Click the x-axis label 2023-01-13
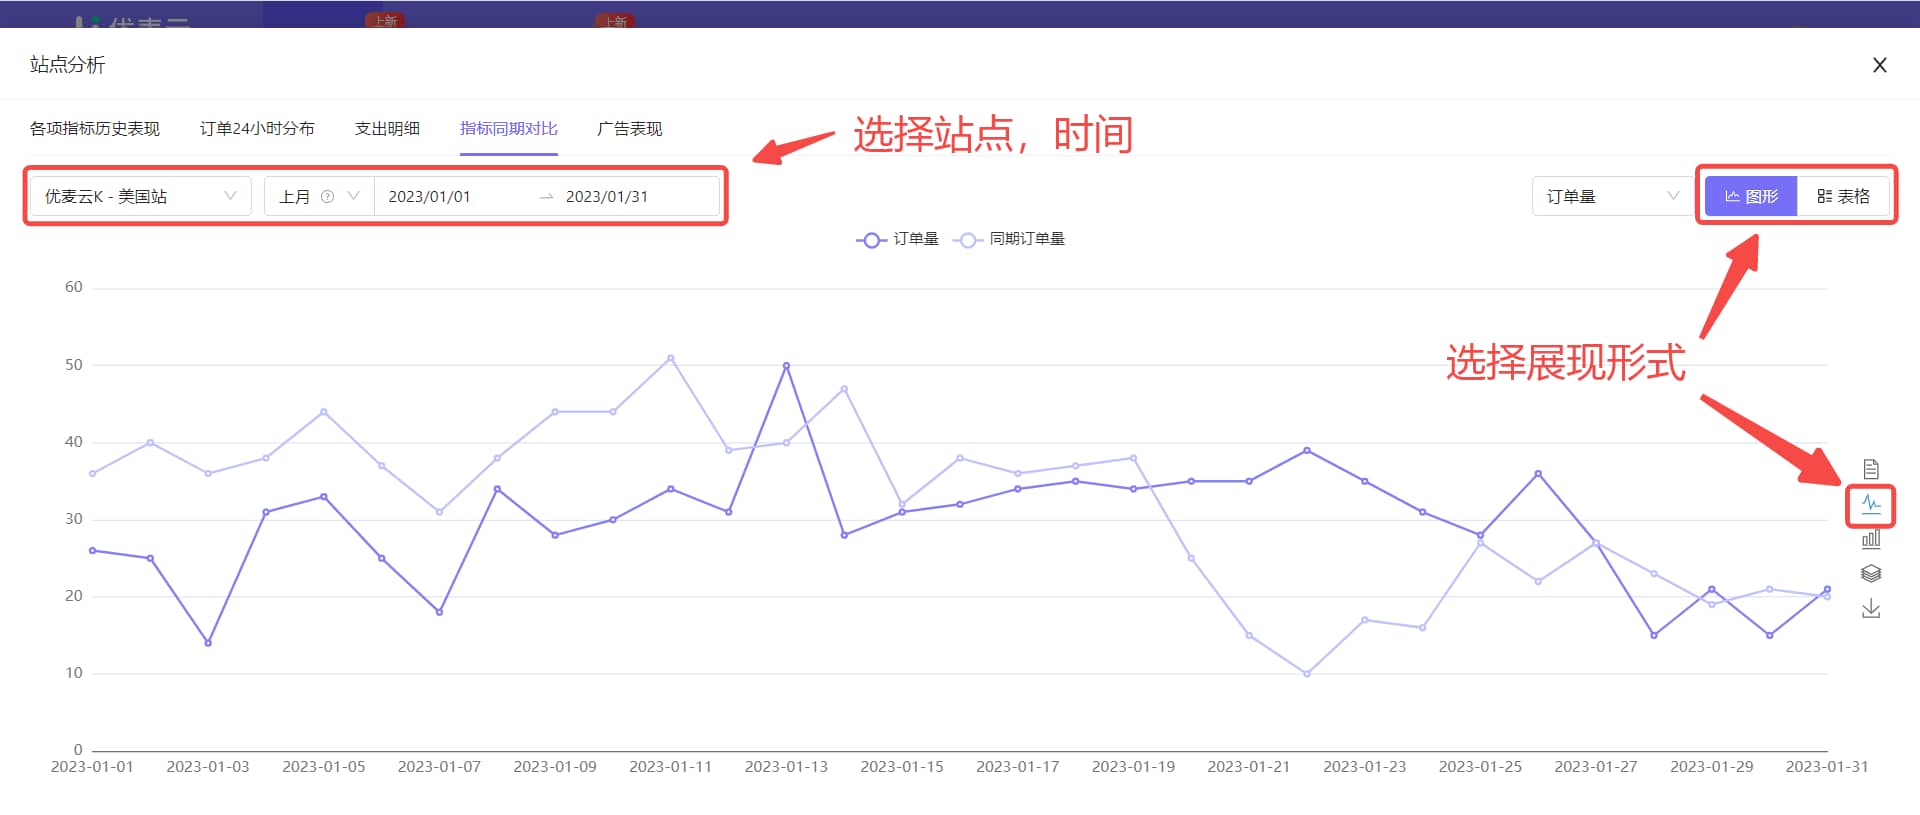Viewport: 1920px width, 815px height. [x=786, y=767]
